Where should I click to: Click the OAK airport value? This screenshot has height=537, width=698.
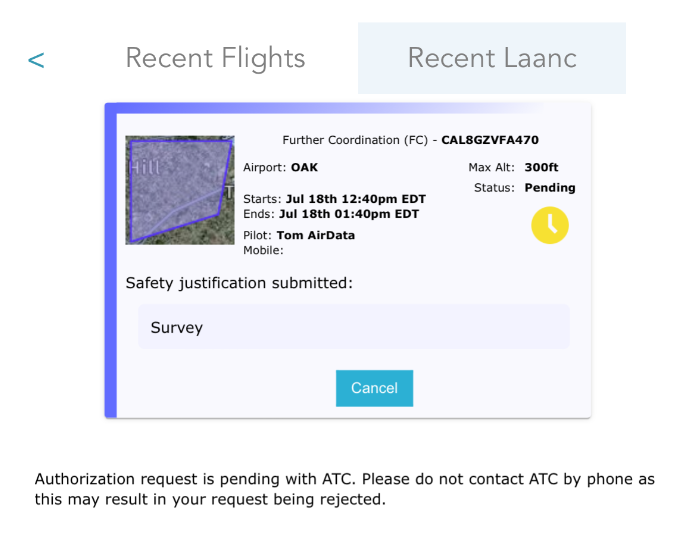304,167
